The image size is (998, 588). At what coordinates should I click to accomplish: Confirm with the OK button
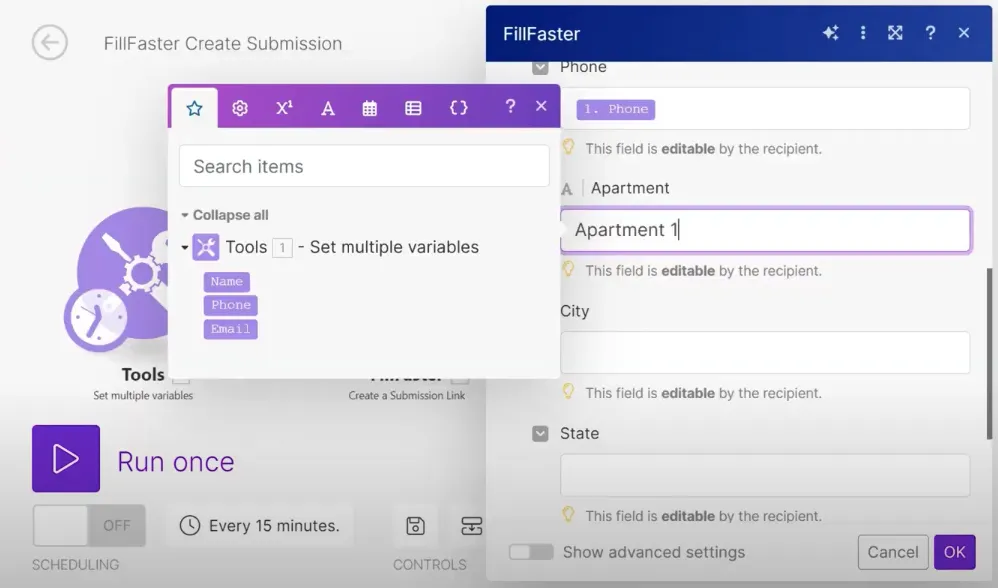click(x=954, y=552)
